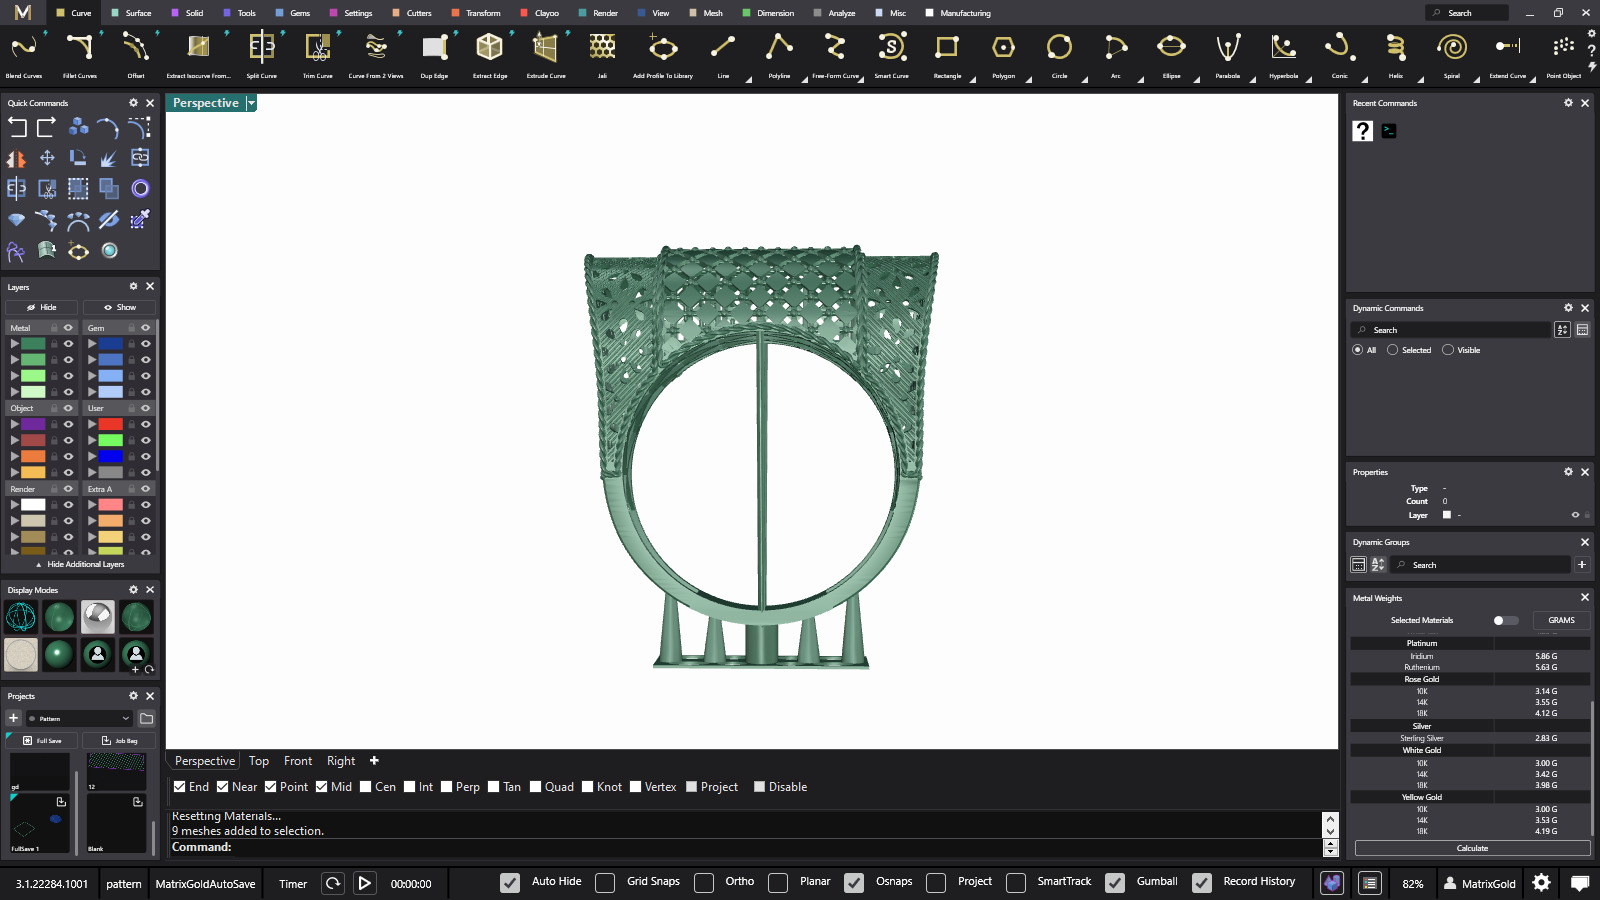The image size is (1600, 900).
Task: Expand the white Render layer arrow
Action: click(15, 505)
